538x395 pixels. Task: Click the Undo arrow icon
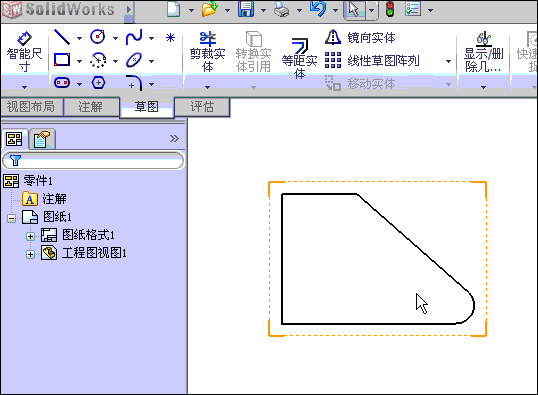318,9
